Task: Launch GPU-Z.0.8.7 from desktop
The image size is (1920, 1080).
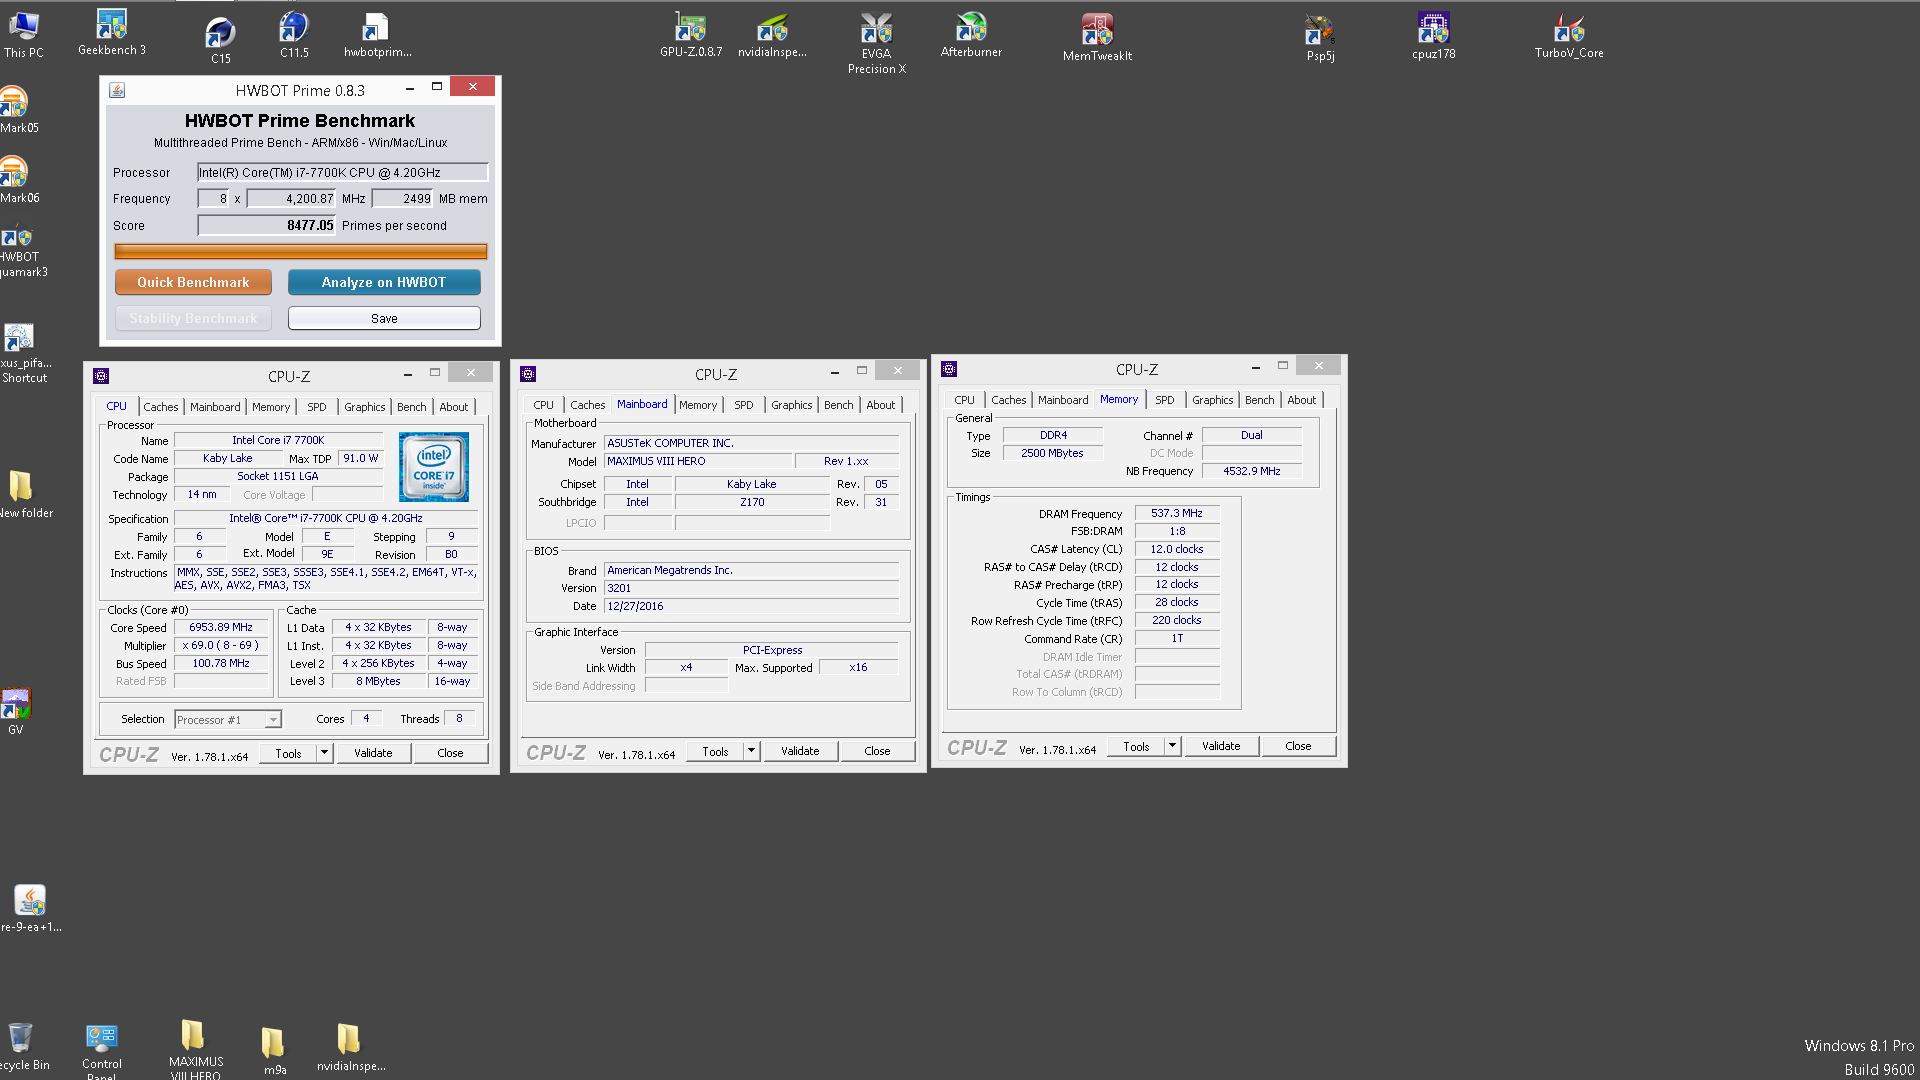Action: coord(690,35)
